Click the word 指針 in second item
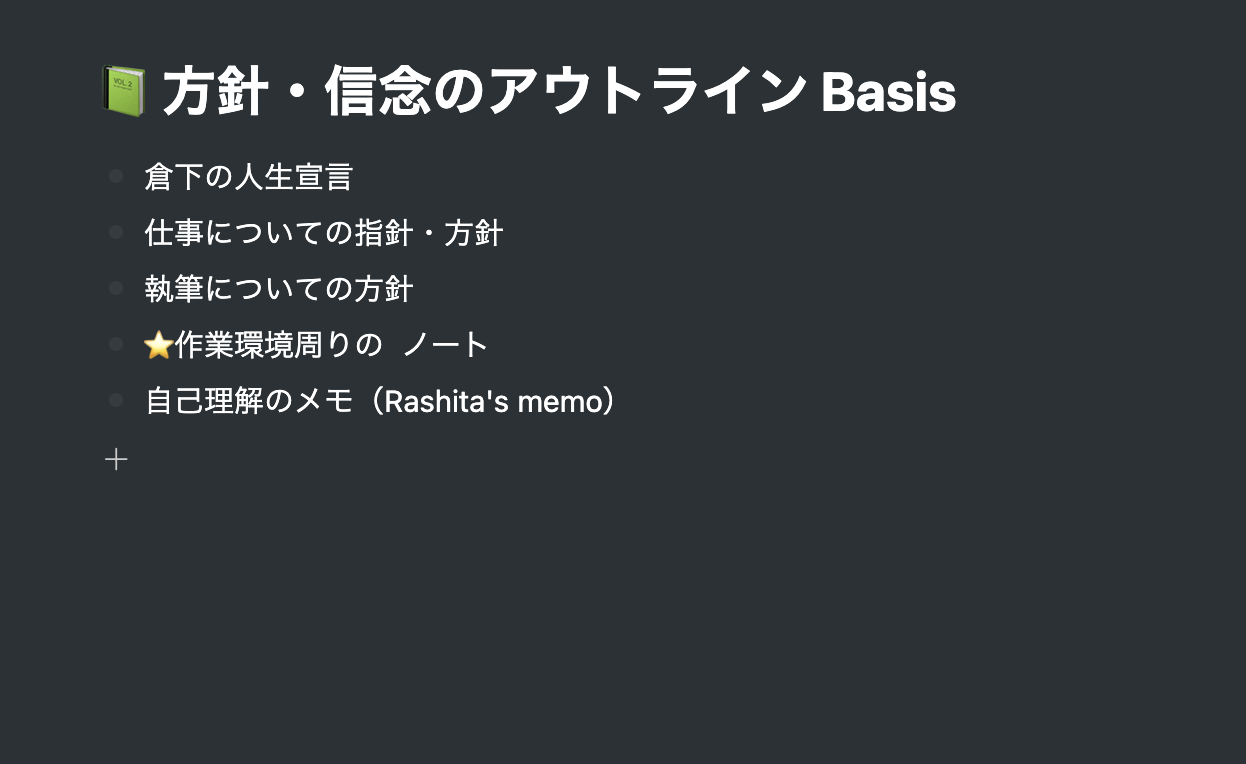 384,234
